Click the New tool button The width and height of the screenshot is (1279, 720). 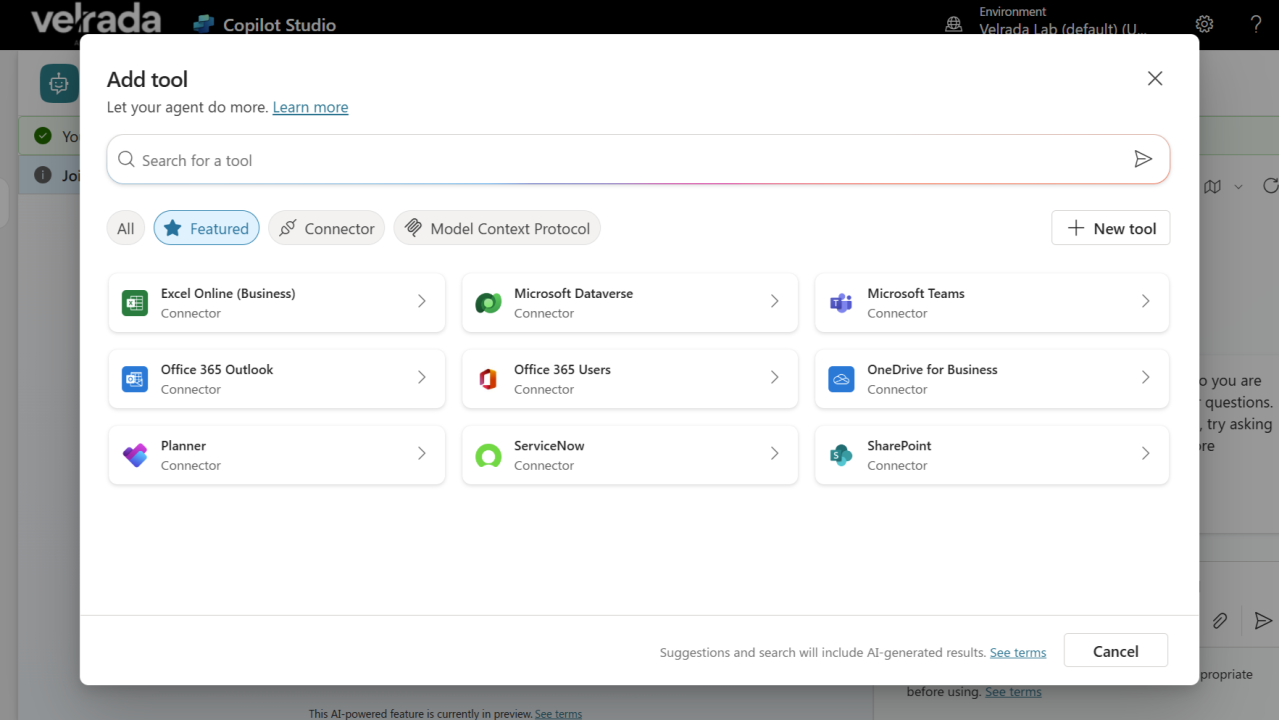[x=1110, y=227]
